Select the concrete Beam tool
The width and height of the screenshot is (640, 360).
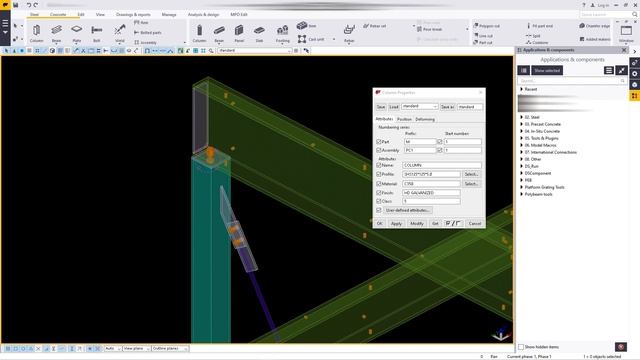(219, 33)
